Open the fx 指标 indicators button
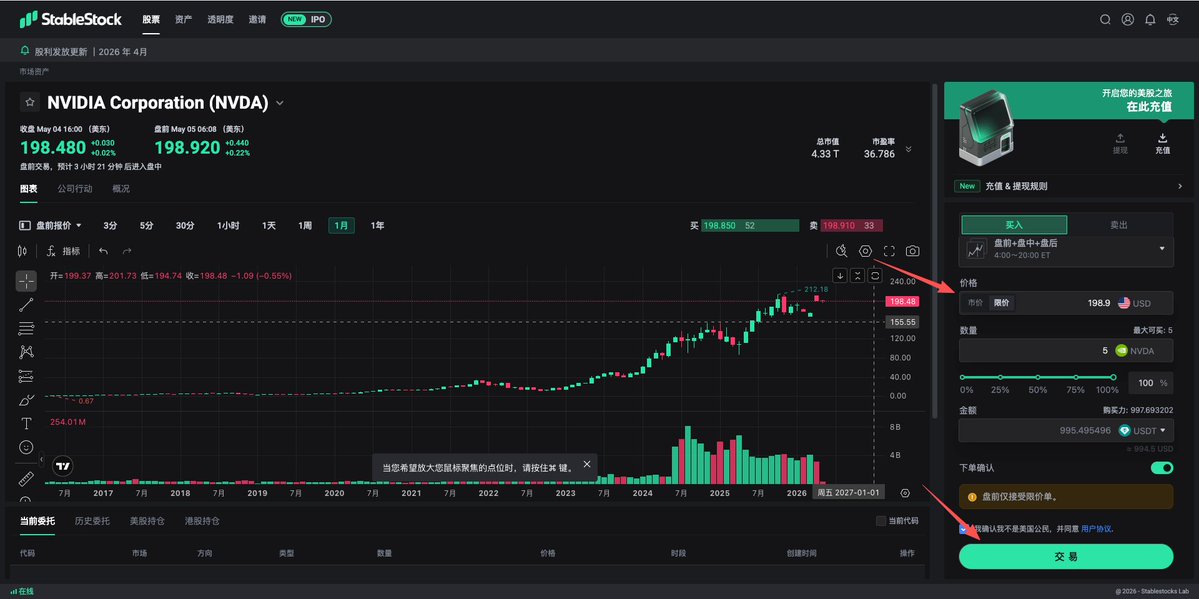The image size is (1199, 599). (63, 251)
